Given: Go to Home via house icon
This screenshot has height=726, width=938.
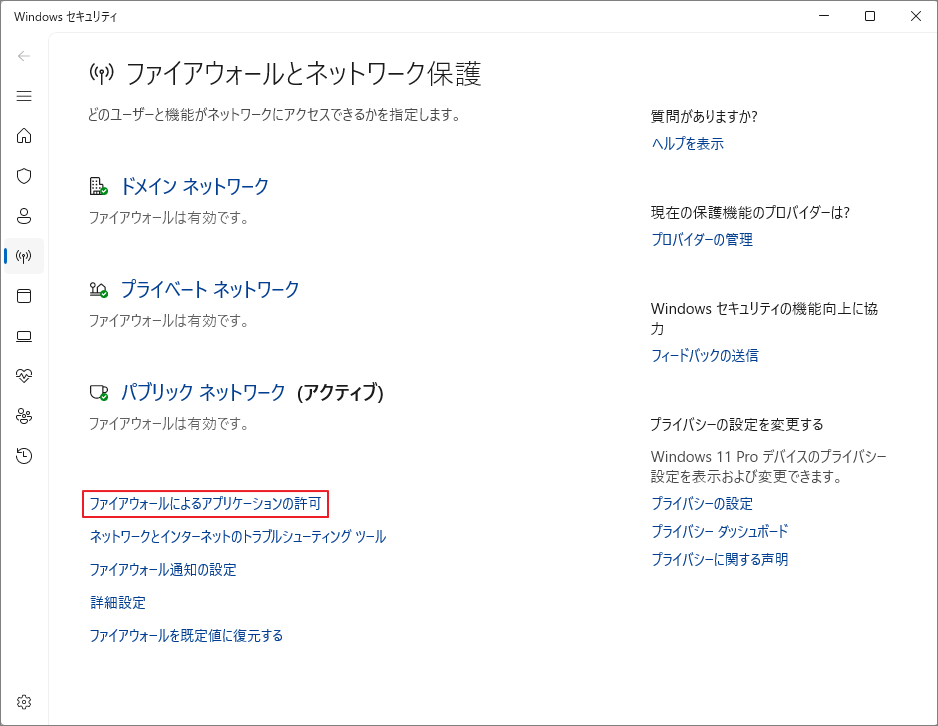Looking at the screenshot, I should tap(24, 136).
